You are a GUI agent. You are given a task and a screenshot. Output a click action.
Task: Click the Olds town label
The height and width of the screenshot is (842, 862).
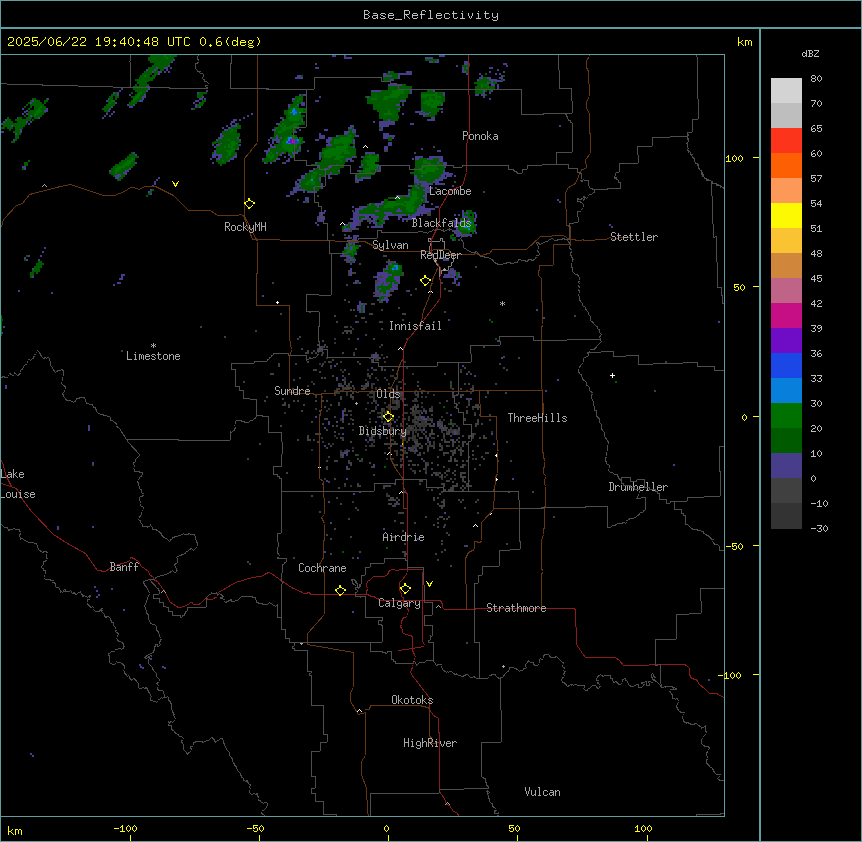(388, 394)
